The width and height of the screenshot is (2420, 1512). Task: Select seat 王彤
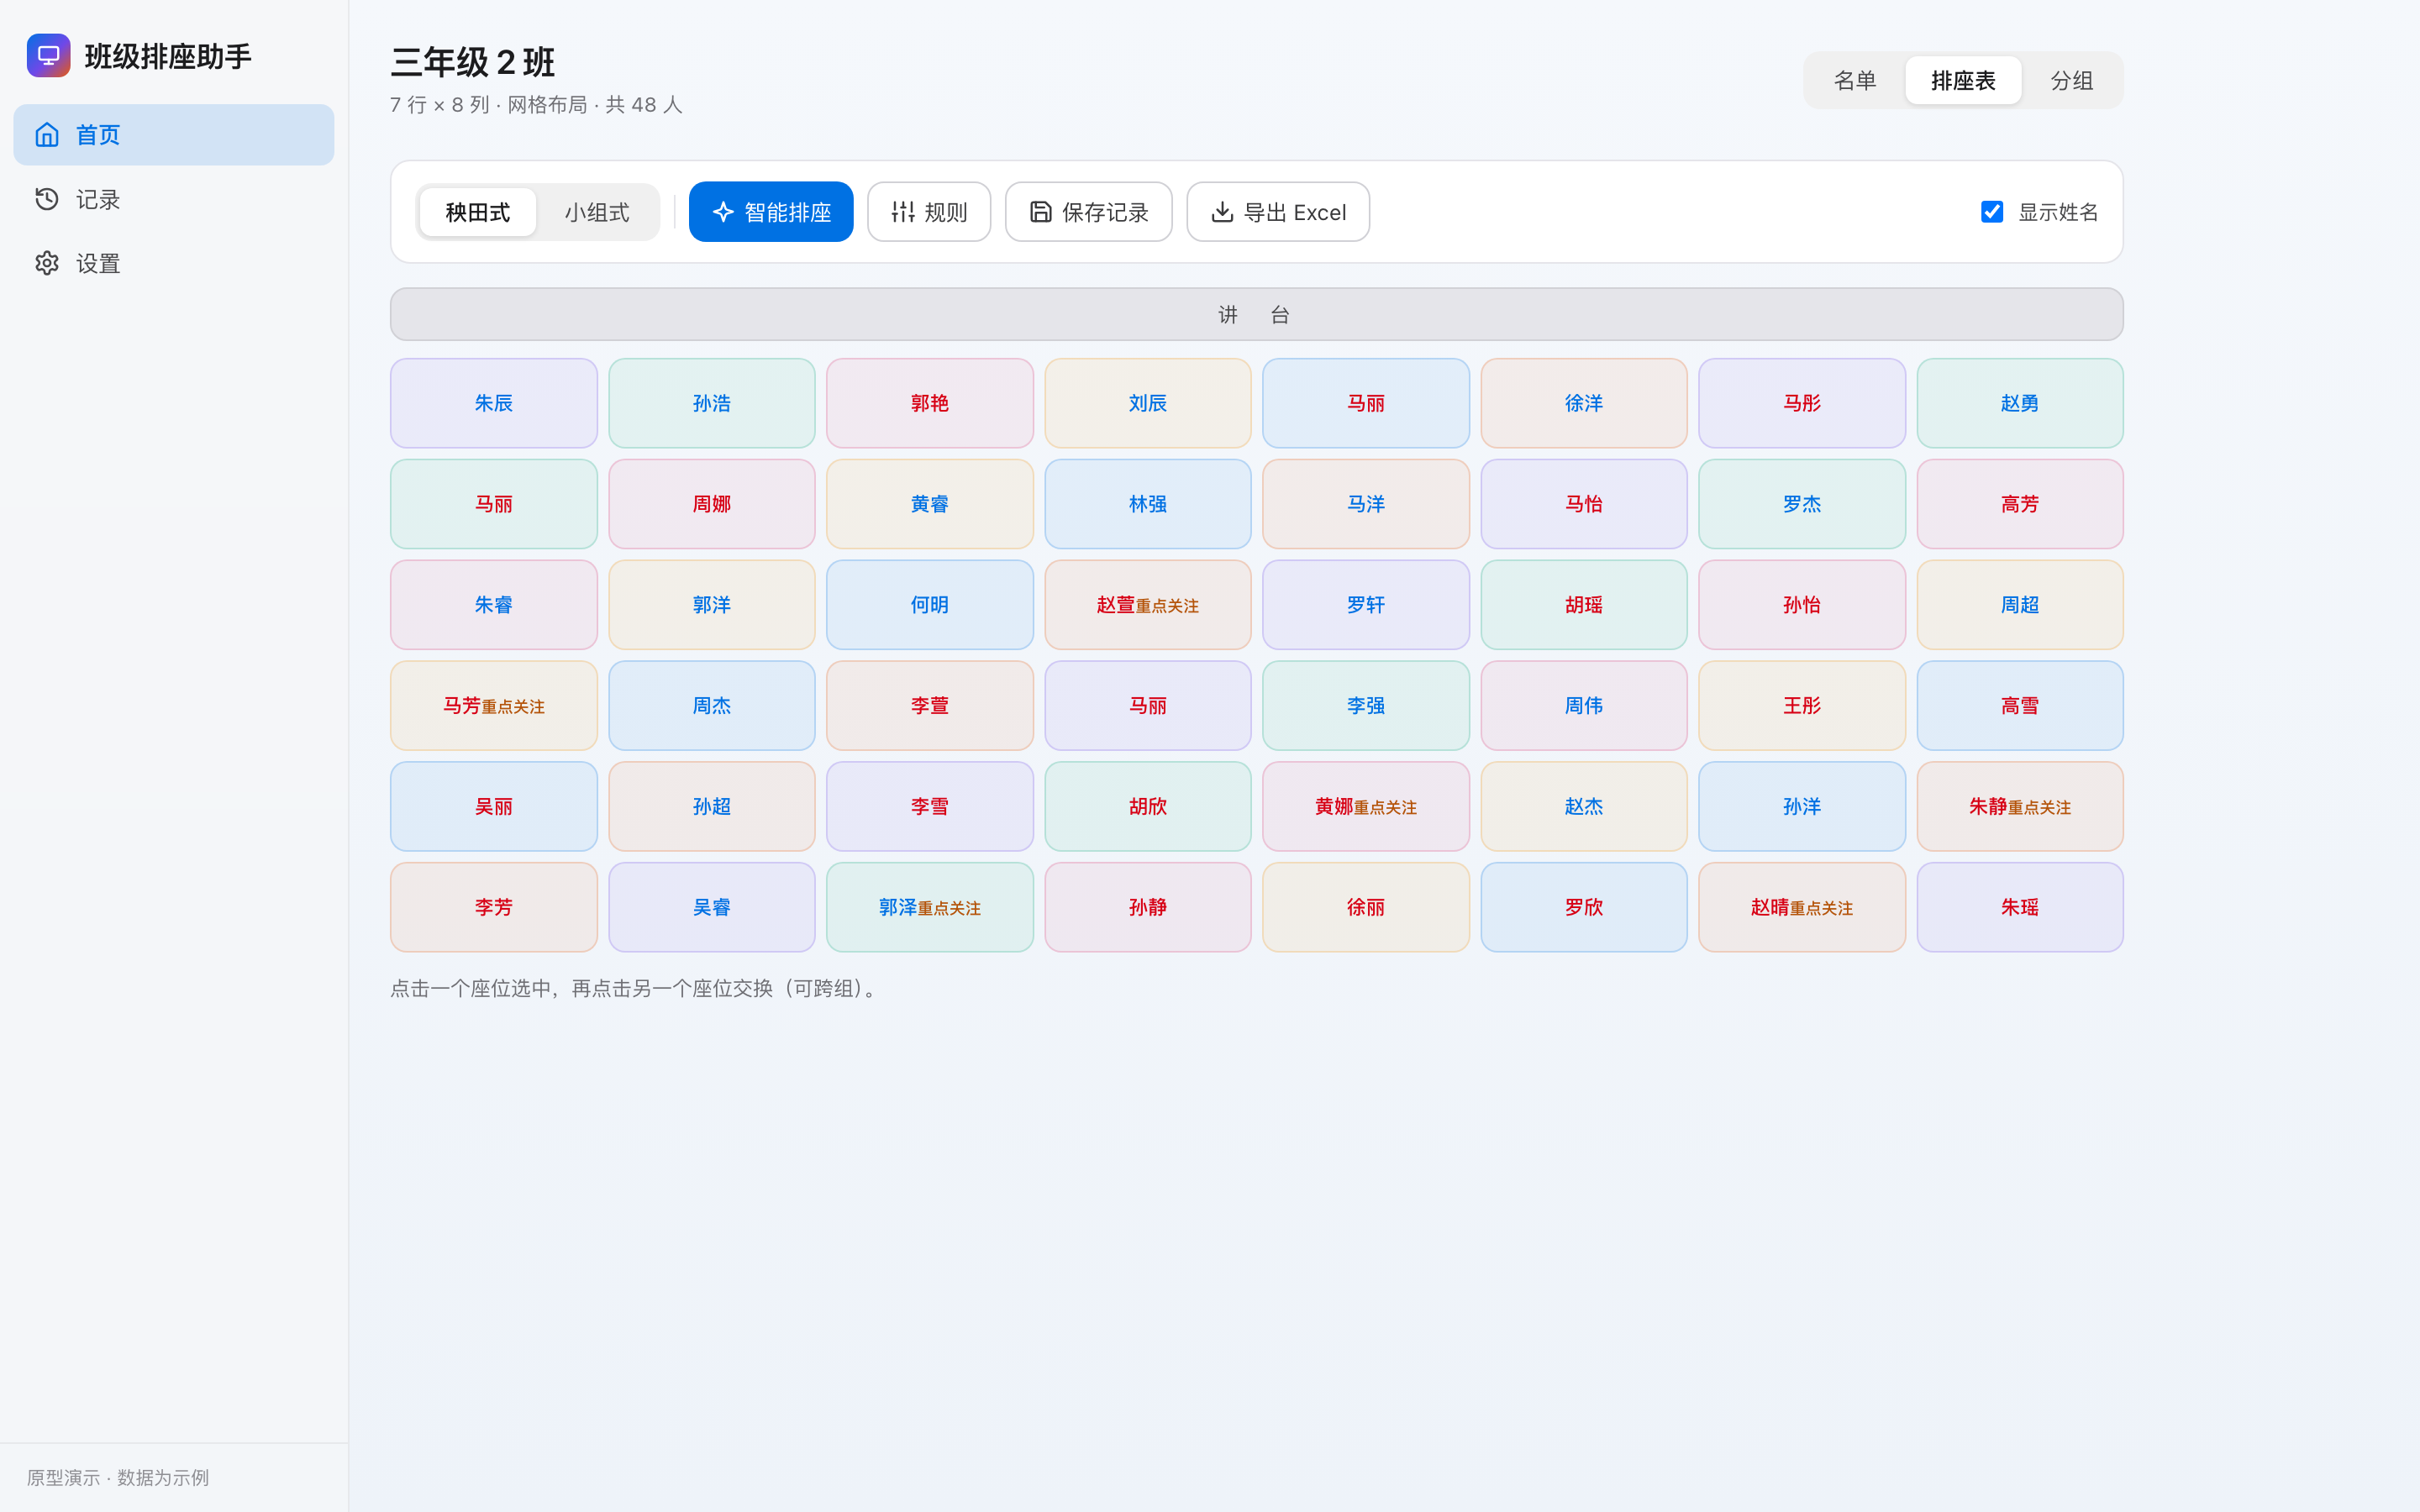1802,706
